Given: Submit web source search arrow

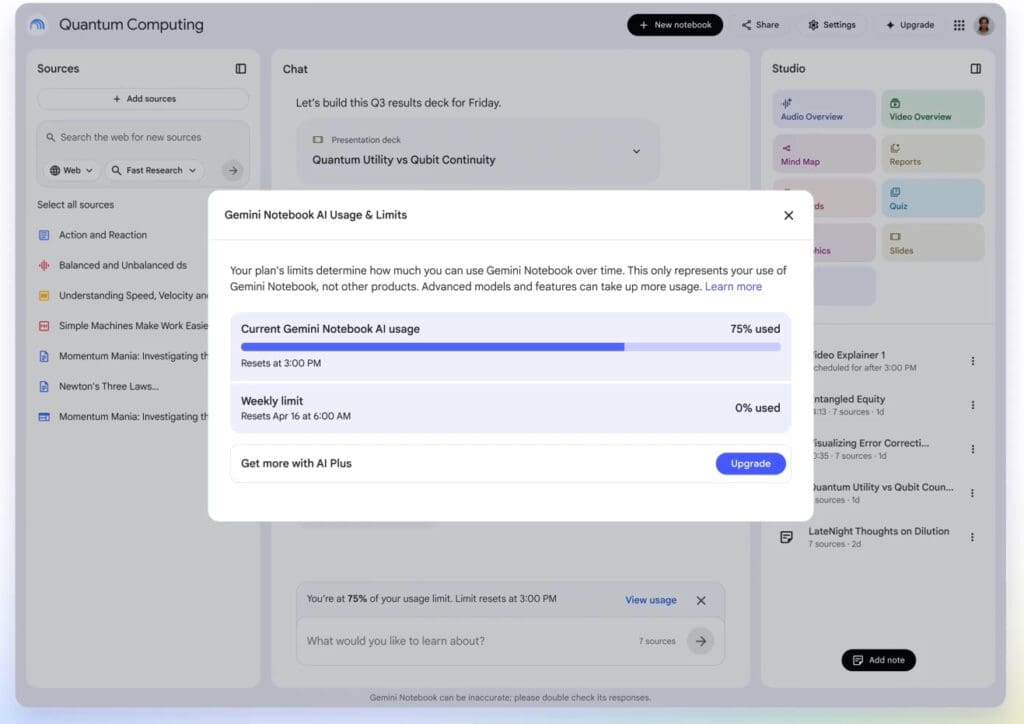Looking at the screenshot, I should click(233, 170).
